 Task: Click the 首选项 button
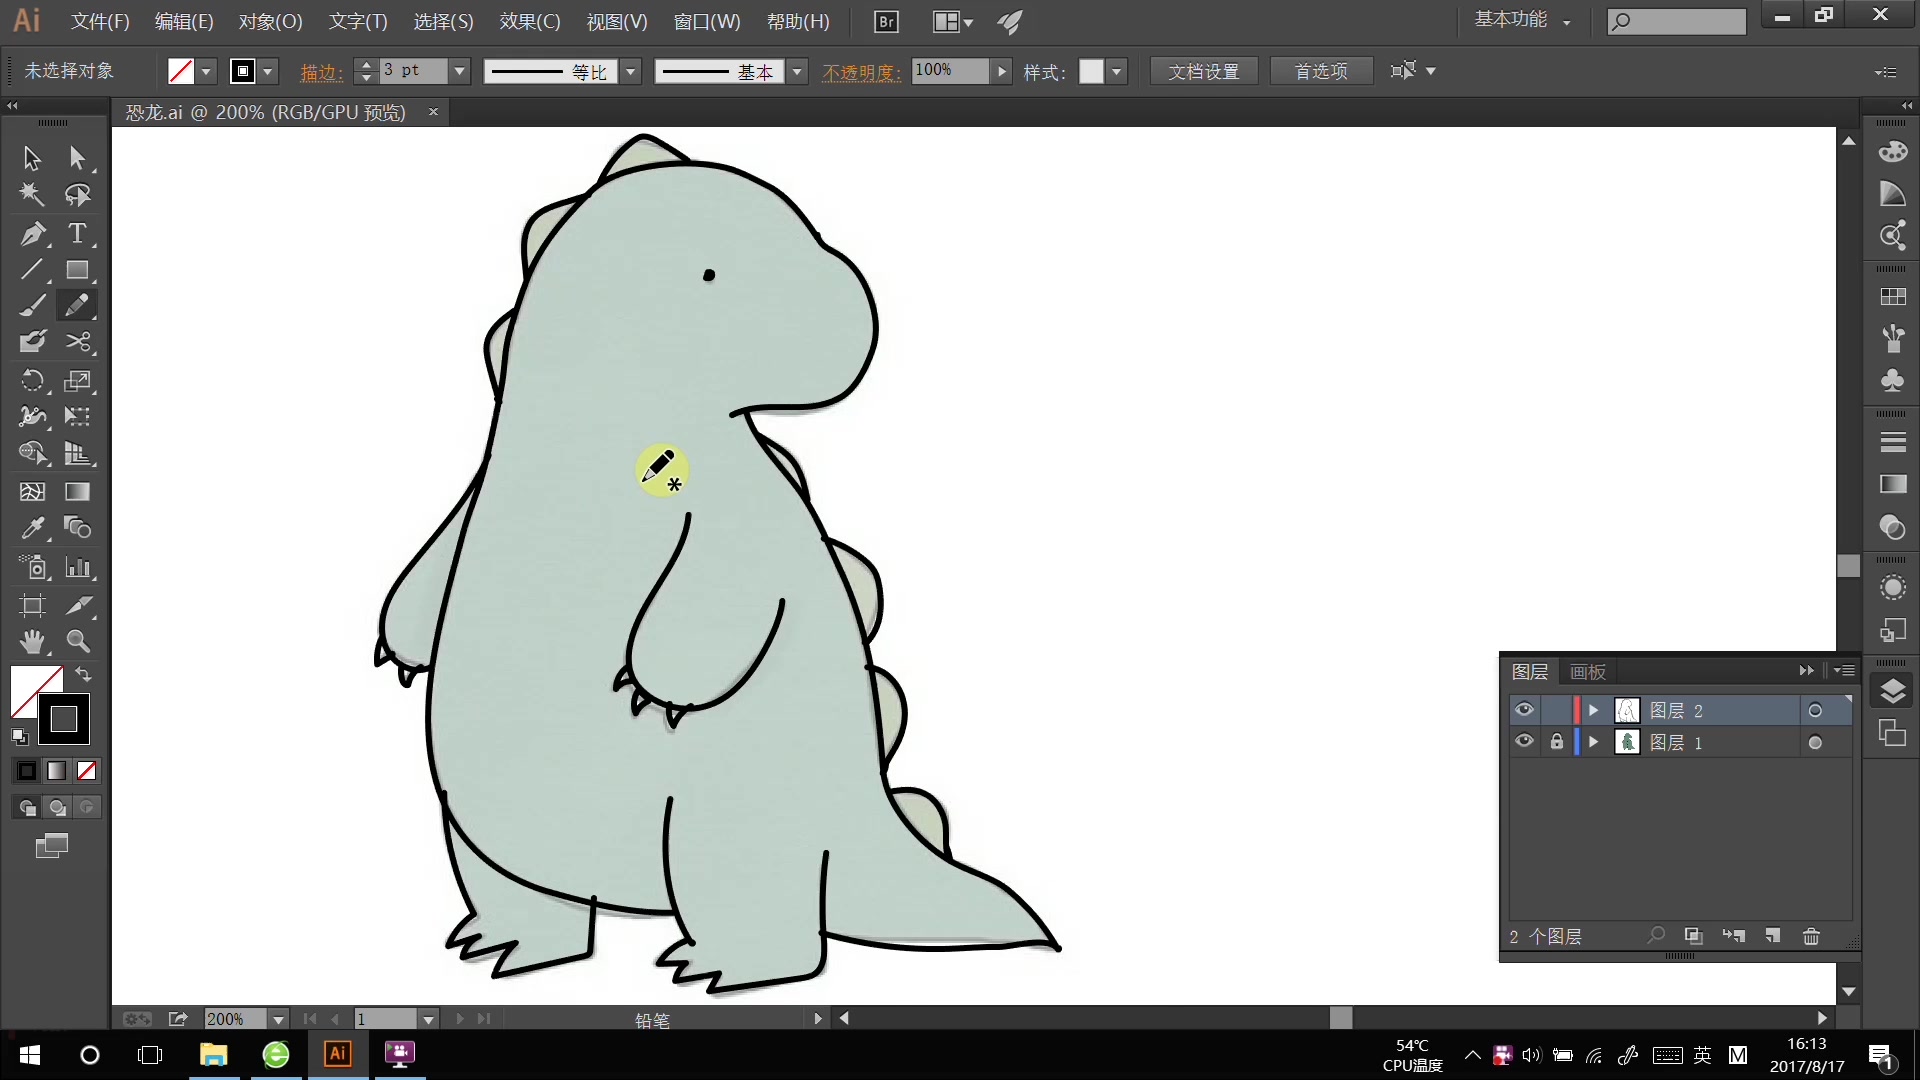coord(1317,71)
